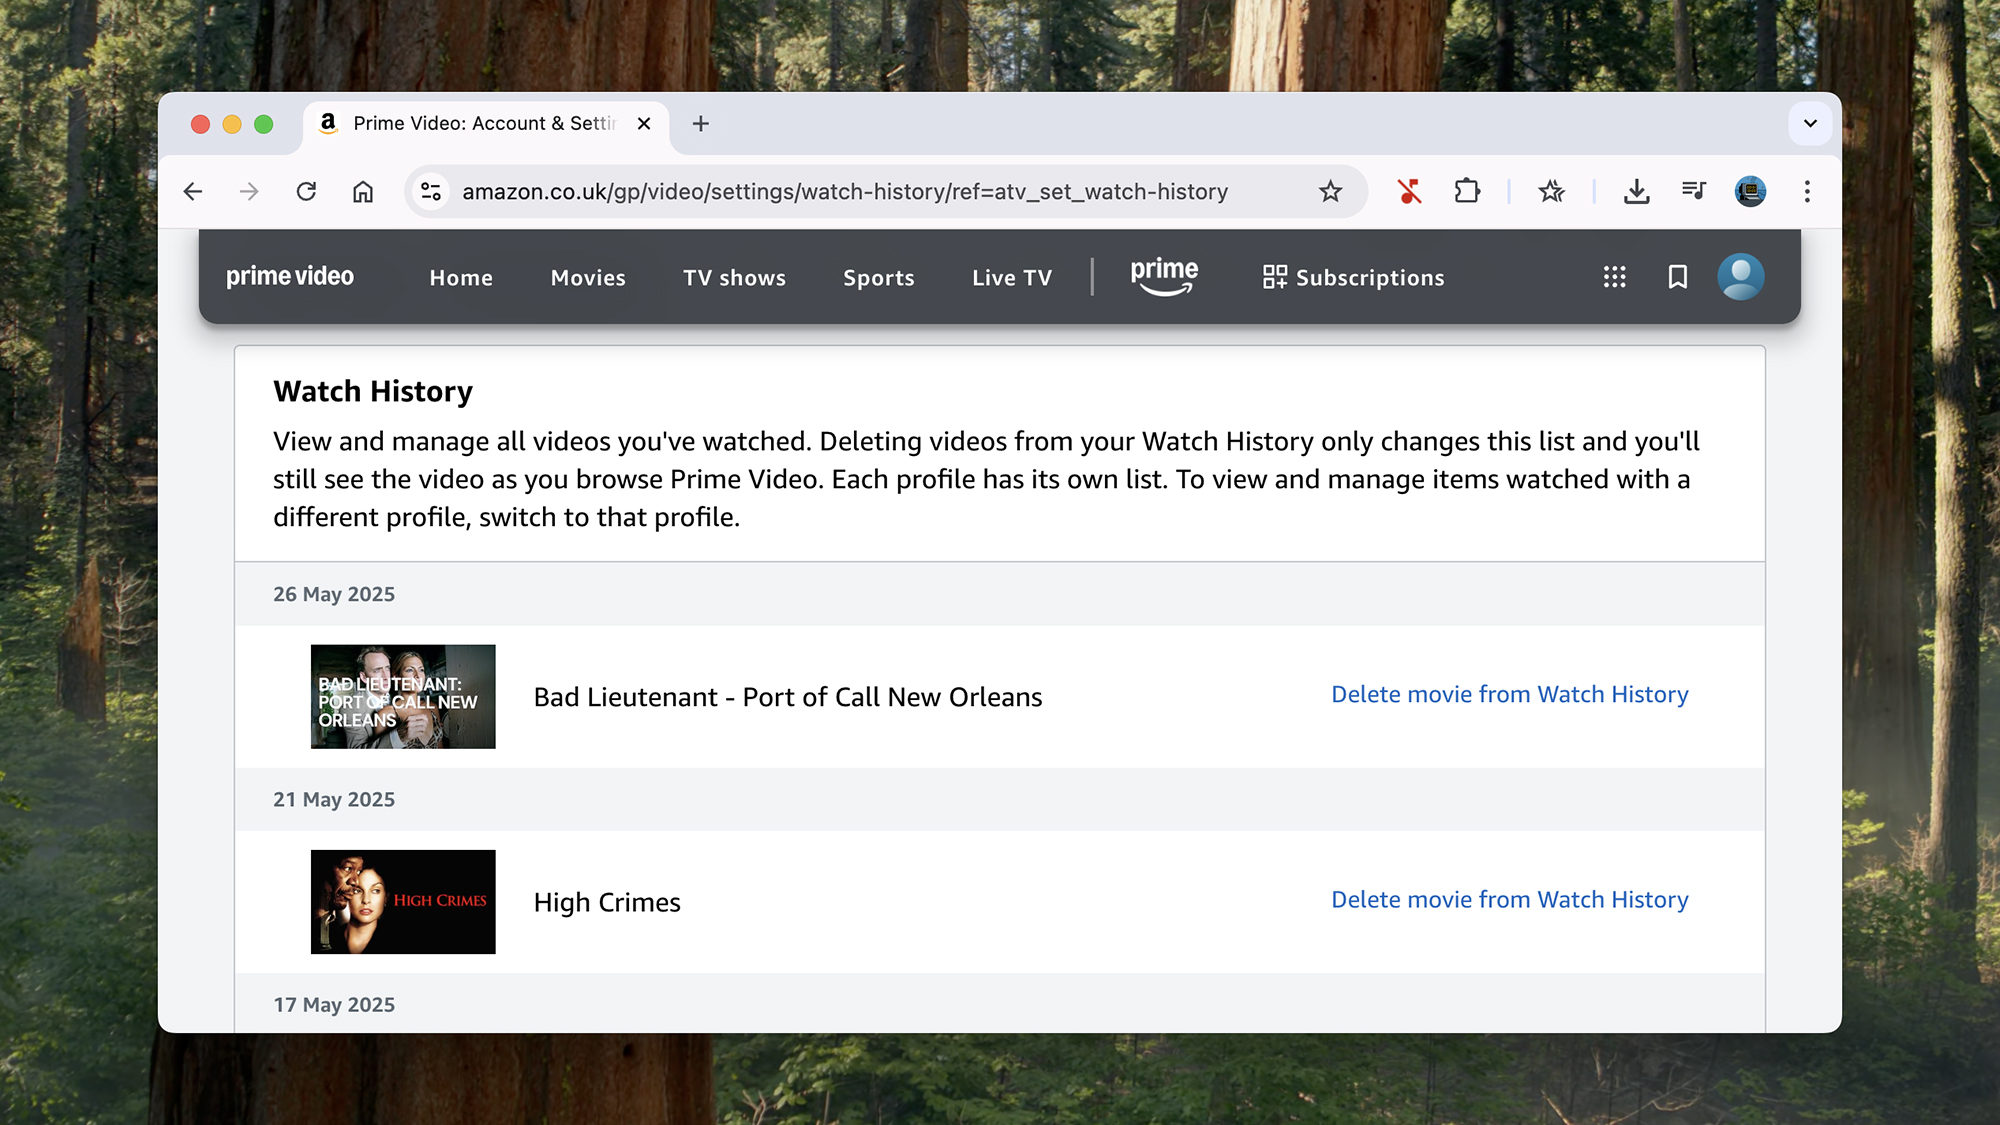Go to the browser home page icon

coord(363,191)
